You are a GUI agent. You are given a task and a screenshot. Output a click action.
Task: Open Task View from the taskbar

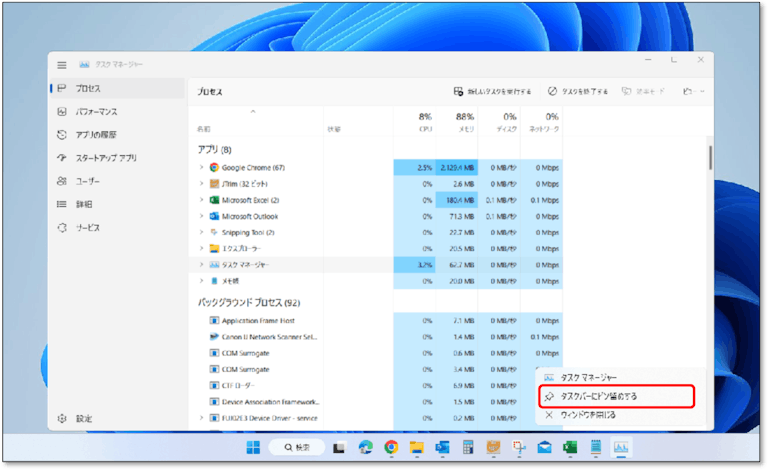coord(339,447)
